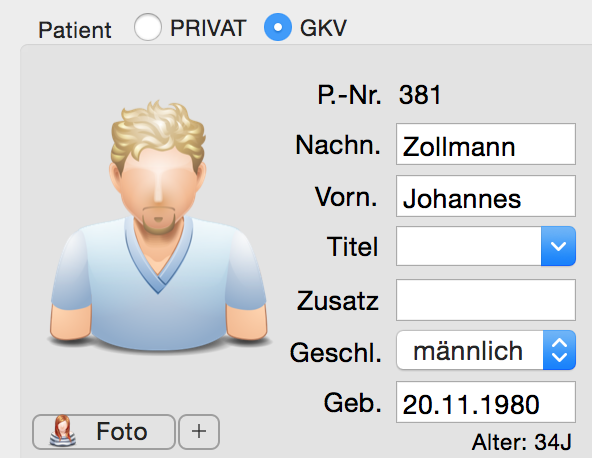Click inside the Titel combo box field
Image resolution: width=592 pixels, height=458 pixels.
(x=469, y=246)
